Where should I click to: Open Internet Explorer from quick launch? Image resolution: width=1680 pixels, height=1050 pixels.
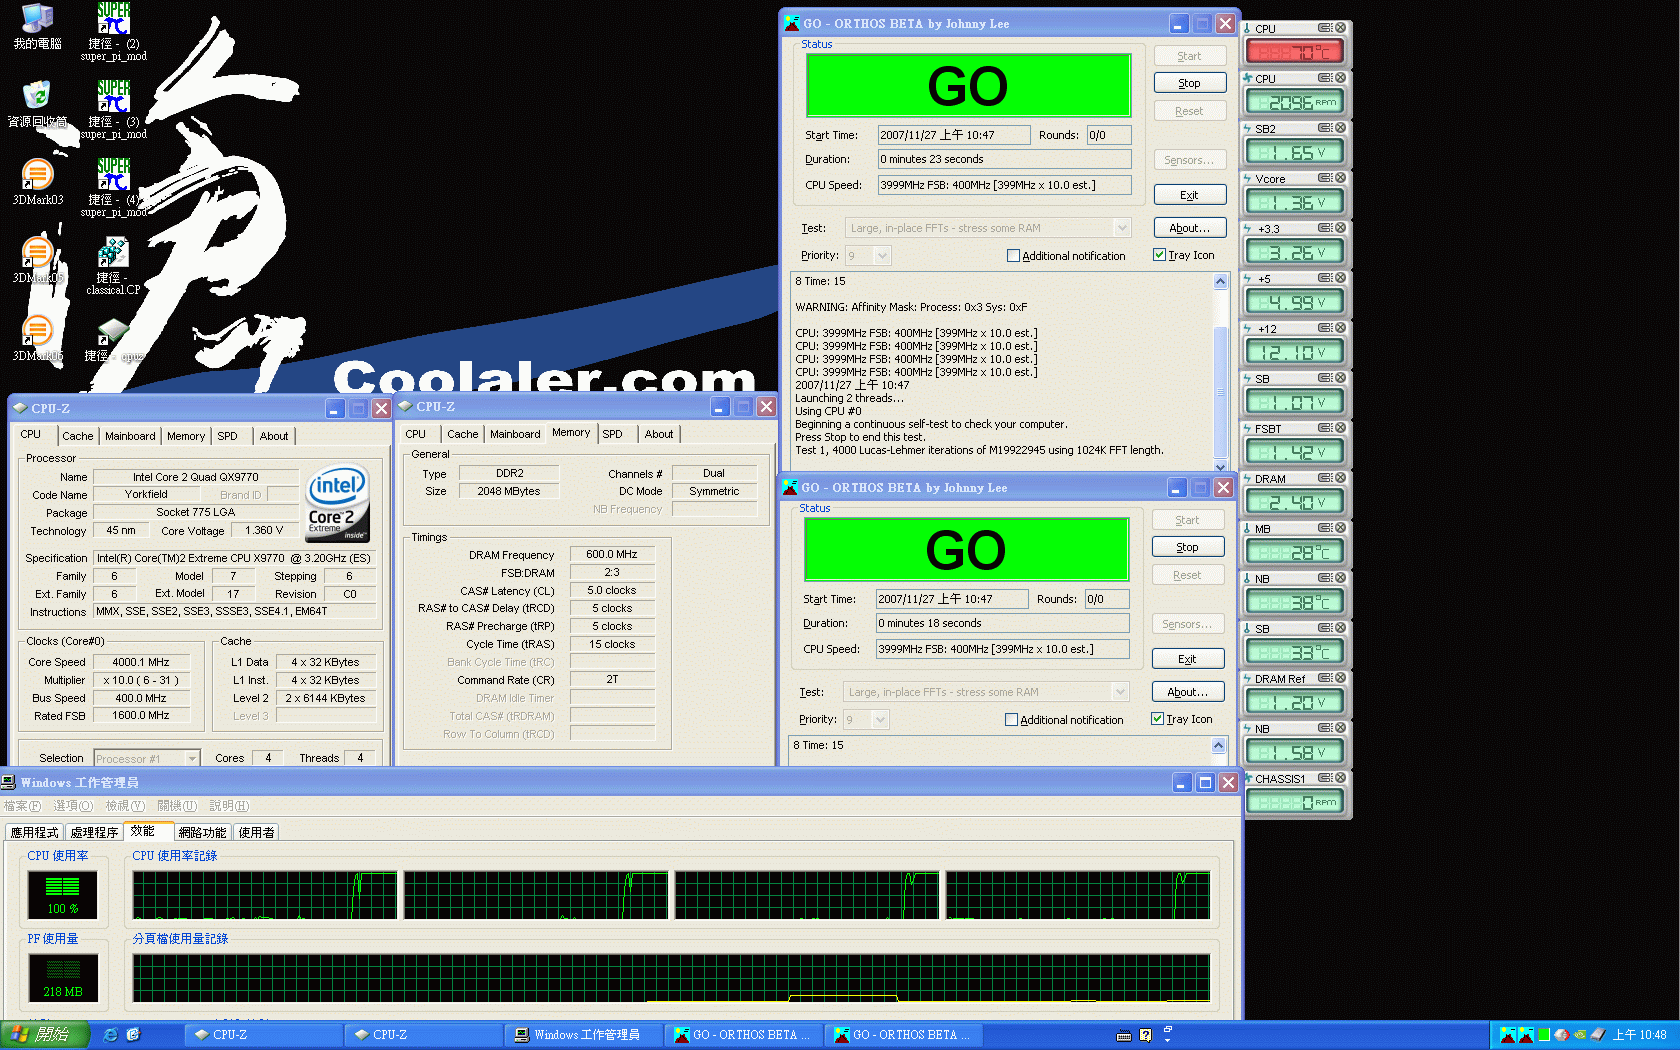[x=111, y=1035]
